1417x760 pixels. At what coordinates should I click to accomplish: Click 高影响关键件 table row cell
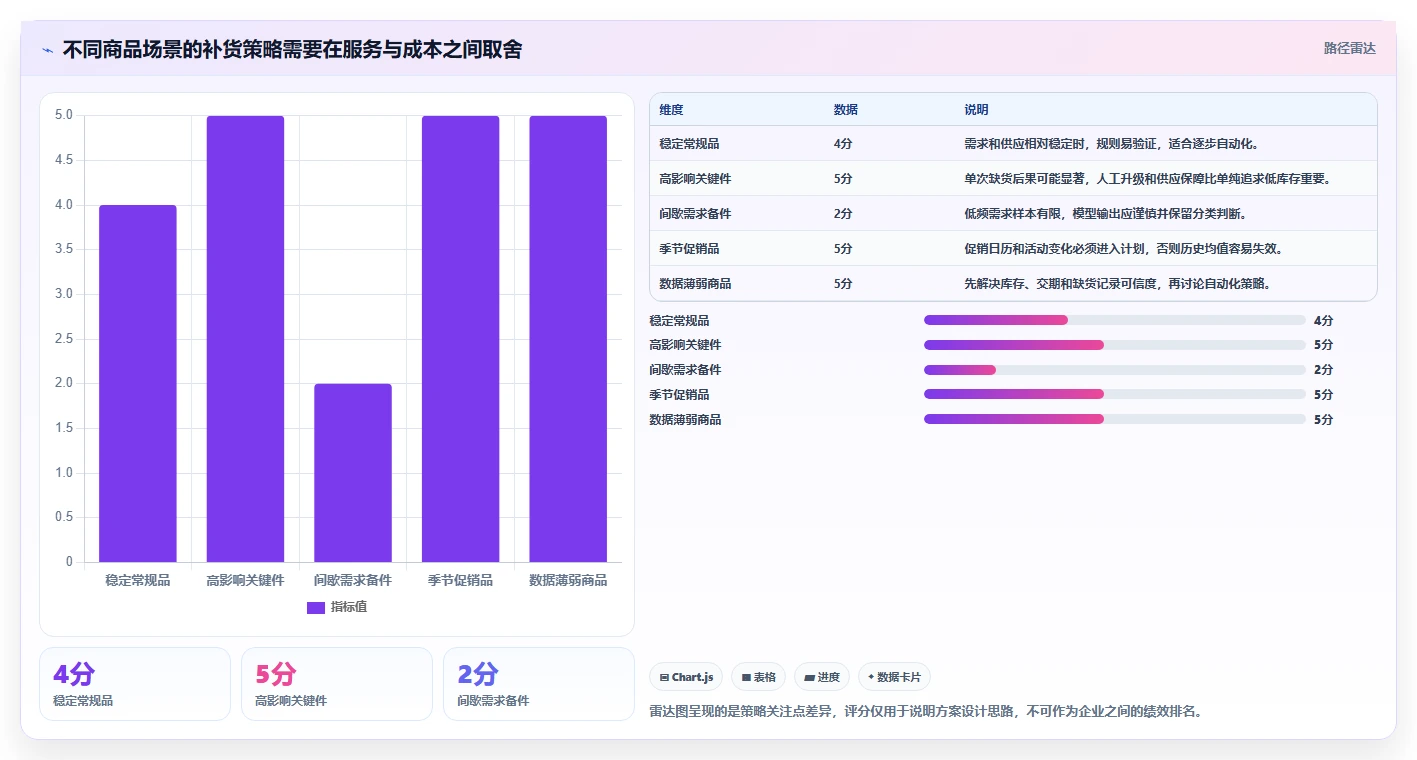click(x=695, y=178)
